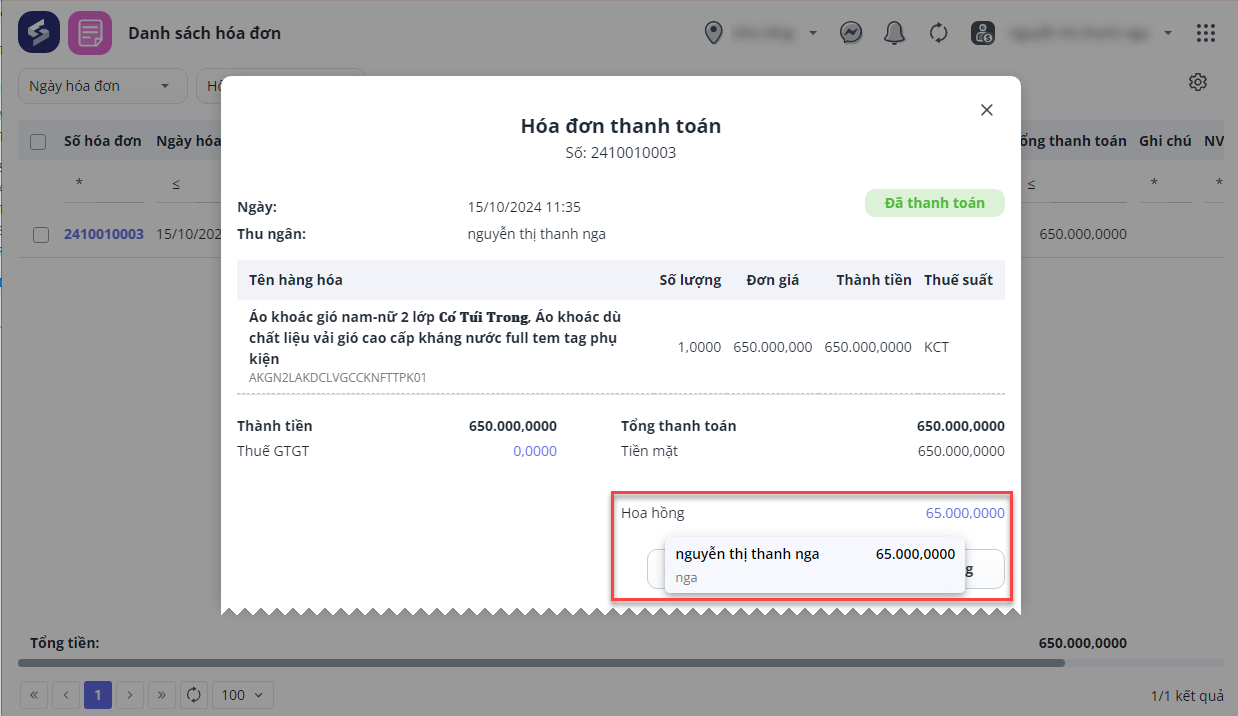Tick the select-all checkbox in table header
Image resolution: width=1238 pixels, height=716 pixels.
(x=38, y=142)
